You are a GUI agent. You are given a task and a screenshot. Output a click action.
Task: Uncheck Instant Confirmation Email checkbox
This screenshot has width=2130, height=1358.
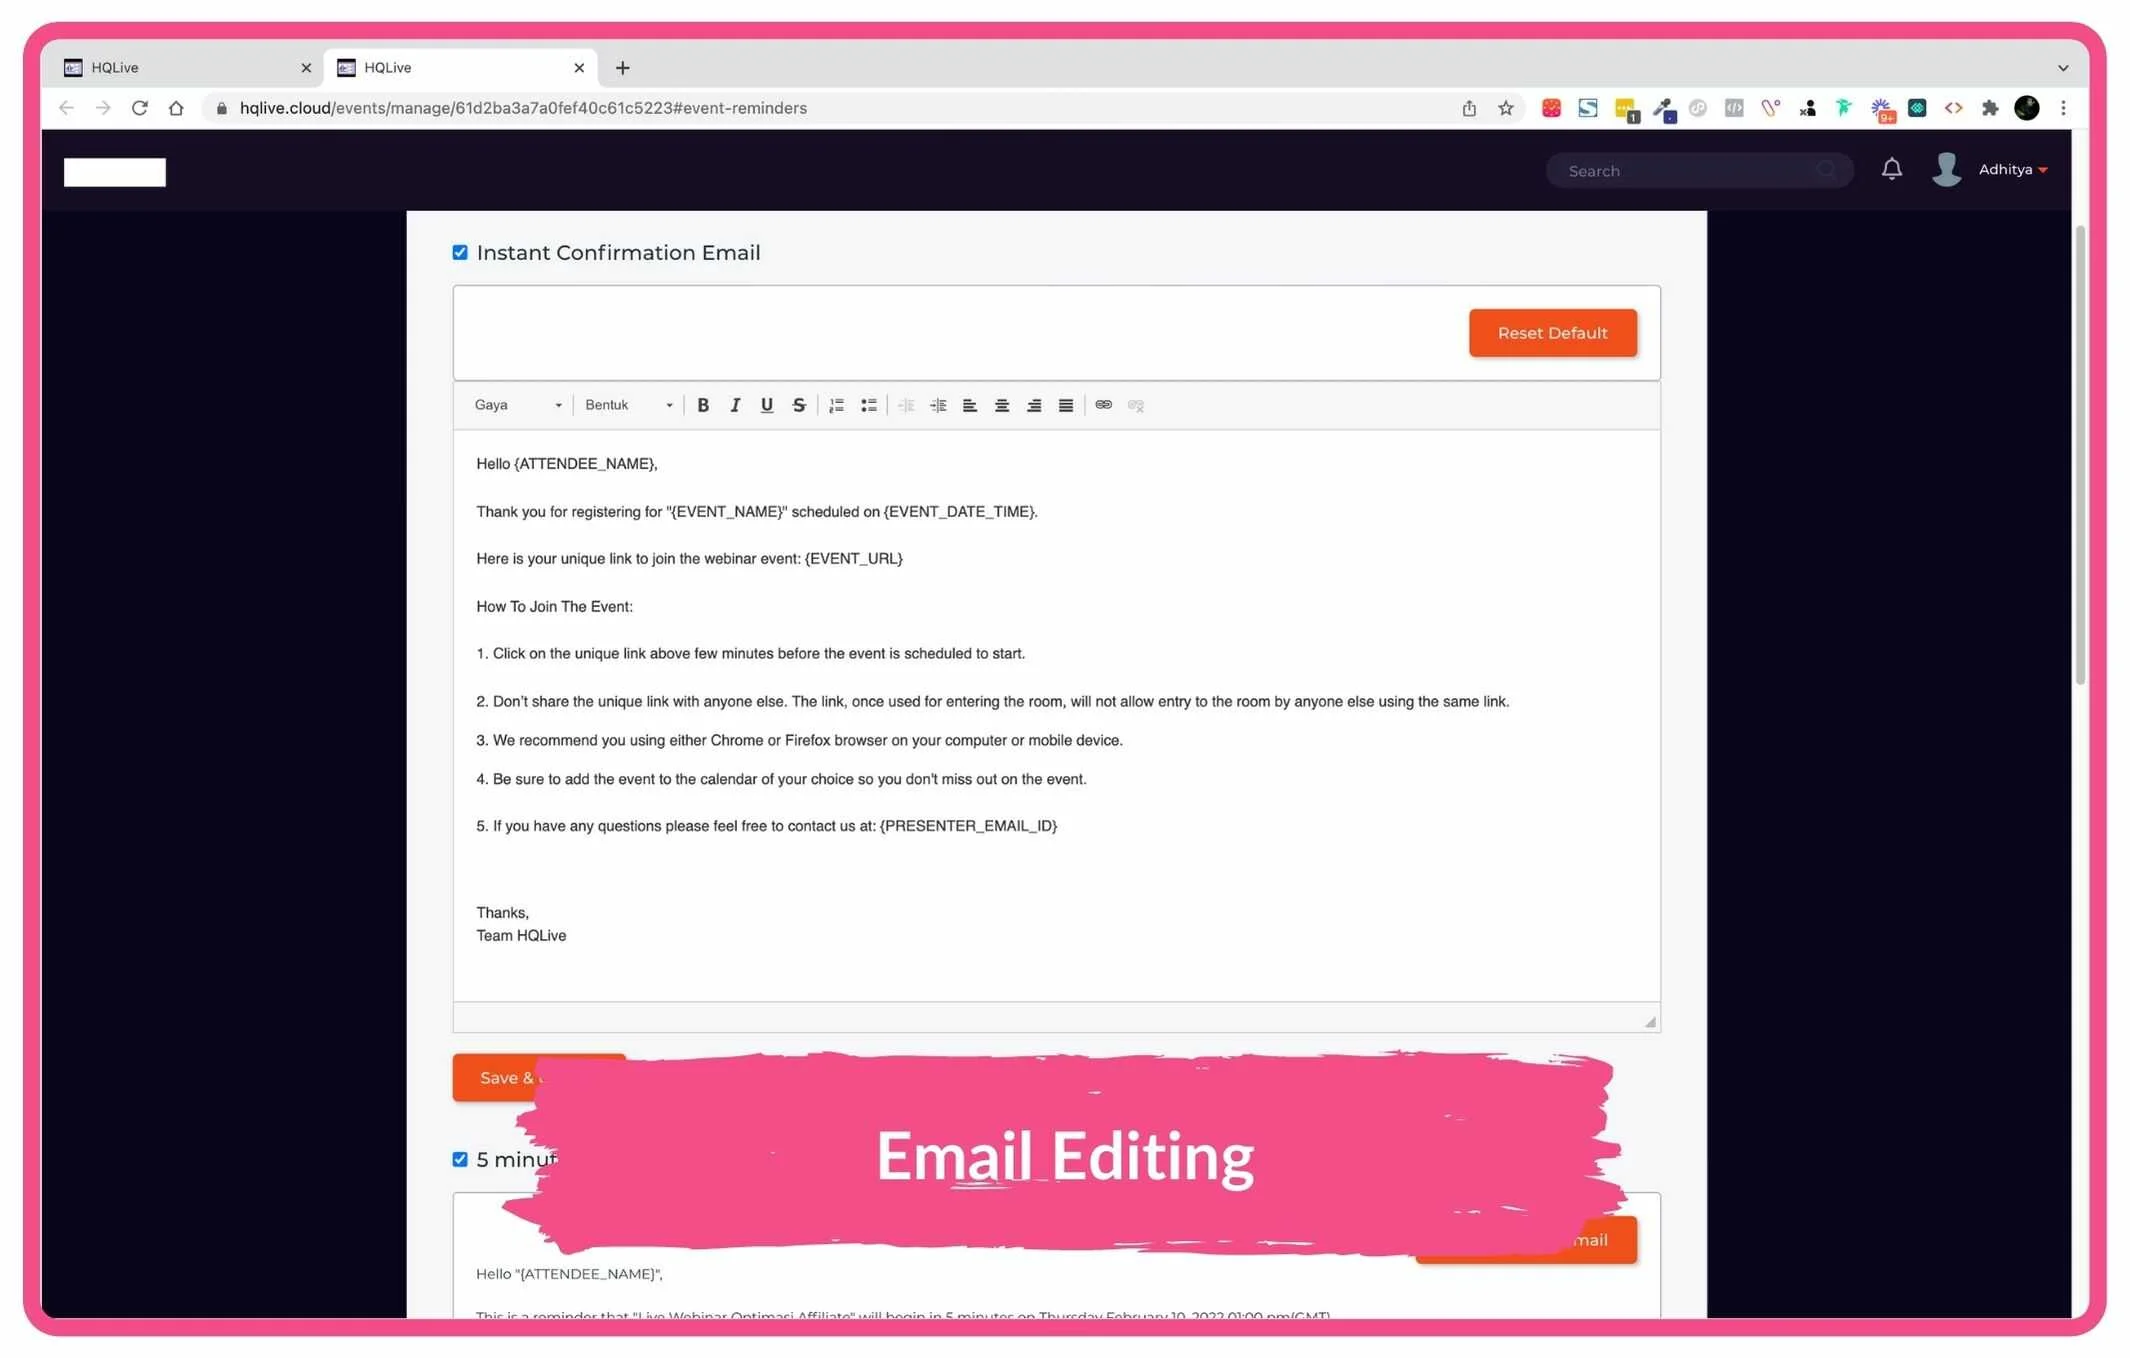(x=460, y=252)
